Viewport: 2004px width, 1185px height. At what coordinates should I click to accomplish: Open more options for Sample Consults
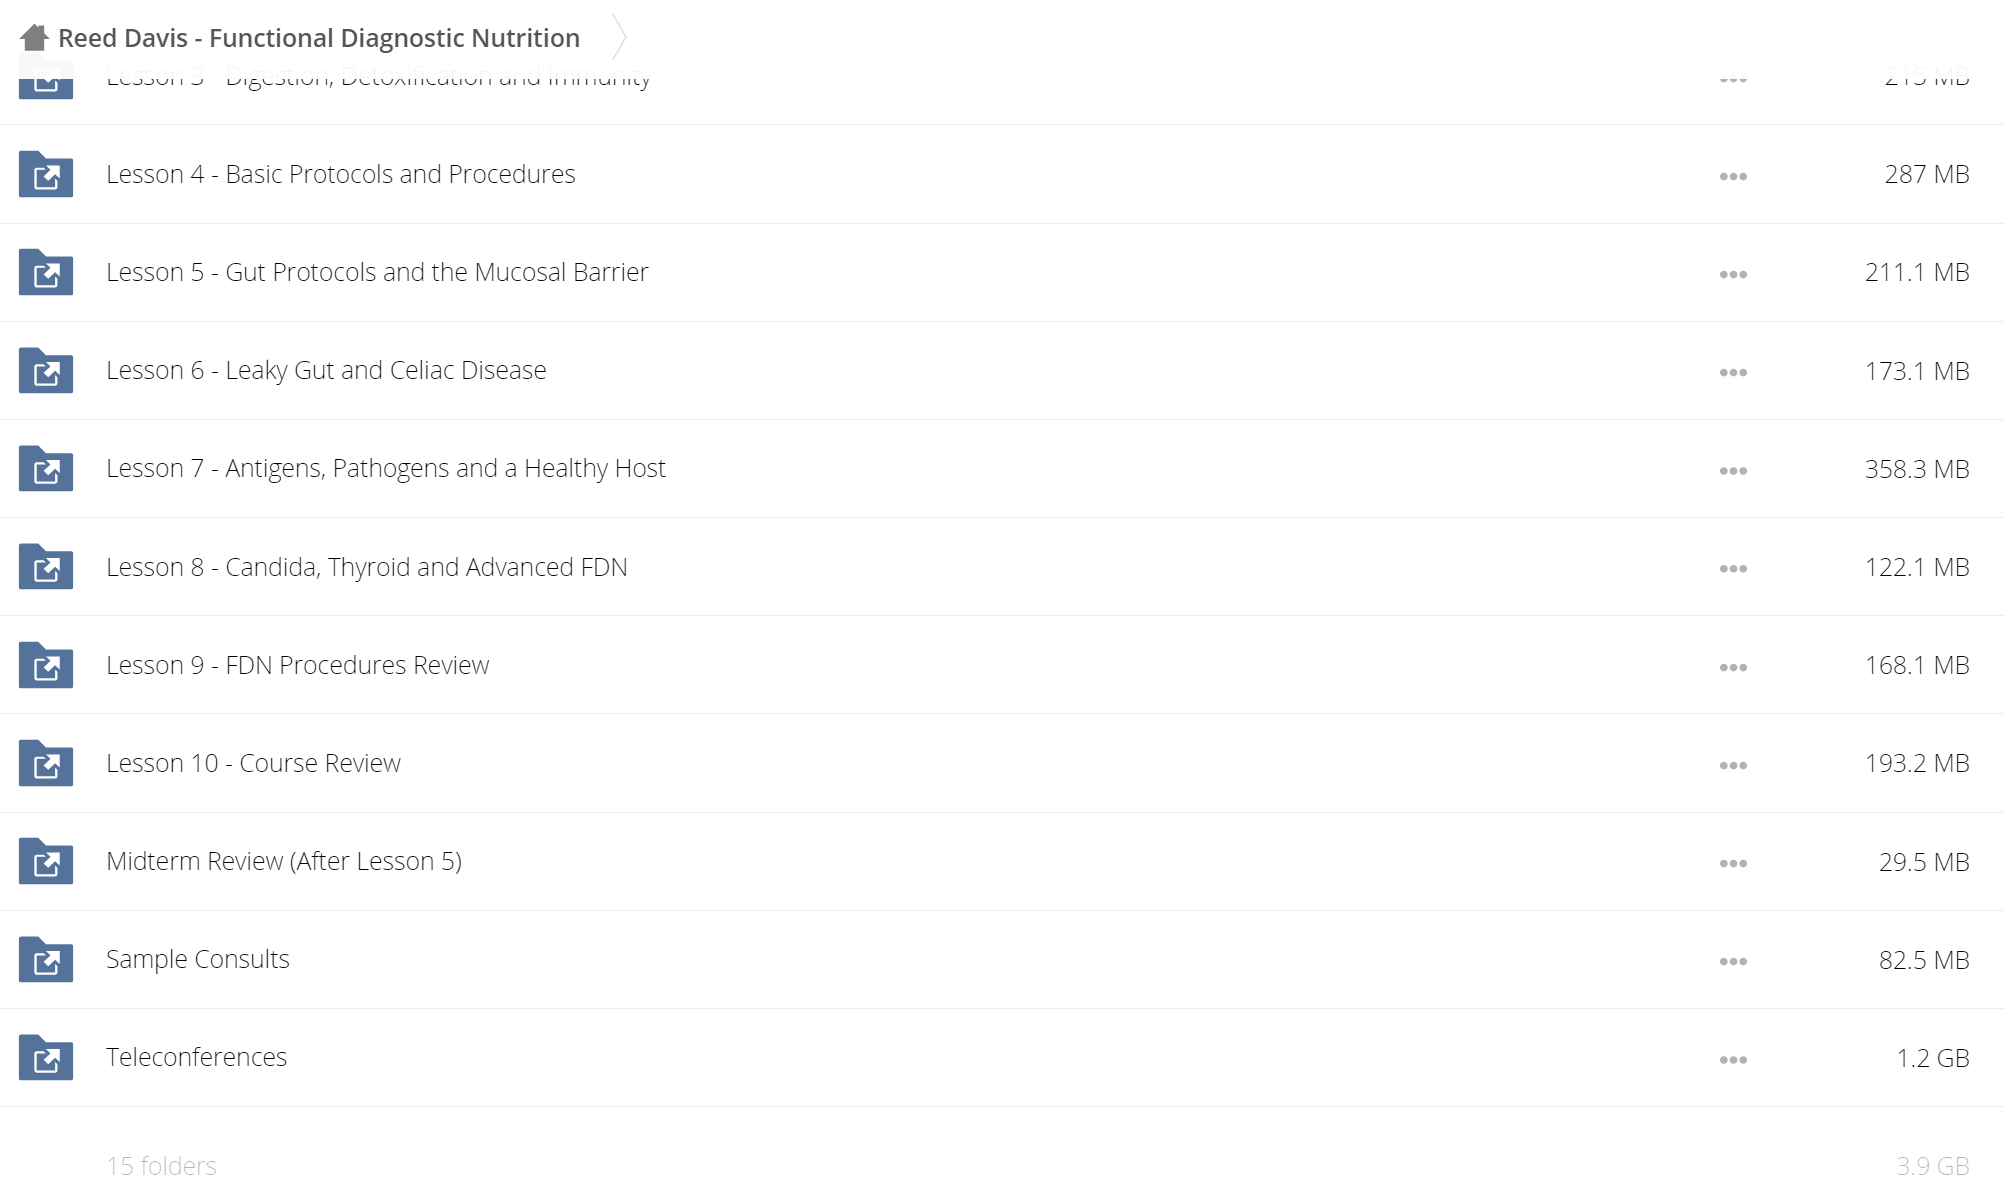[x=1733, y=961]
